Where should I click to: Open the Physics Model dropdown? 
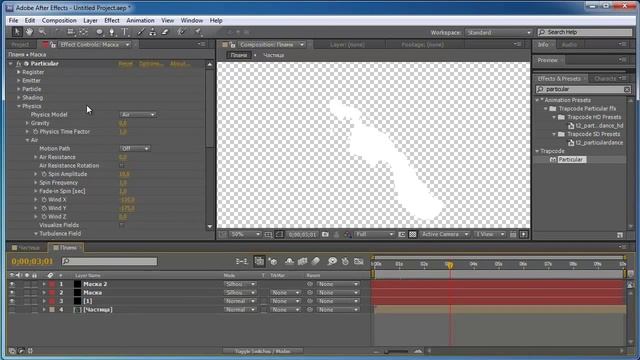[138, 115]
